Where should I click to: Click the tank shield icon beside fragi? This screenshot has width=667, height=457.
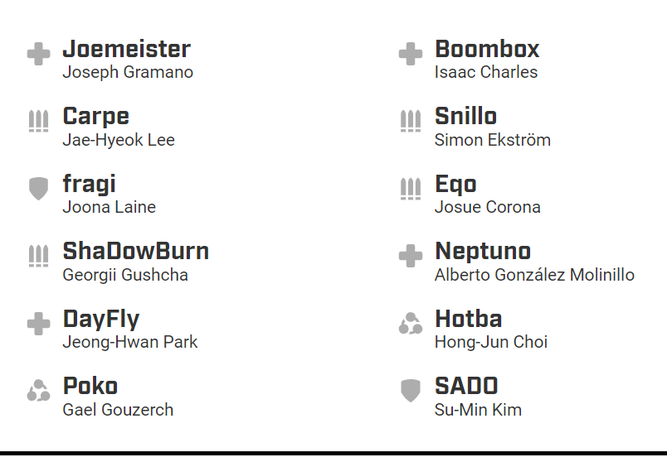pyautogui.click(x=39, y=189)
